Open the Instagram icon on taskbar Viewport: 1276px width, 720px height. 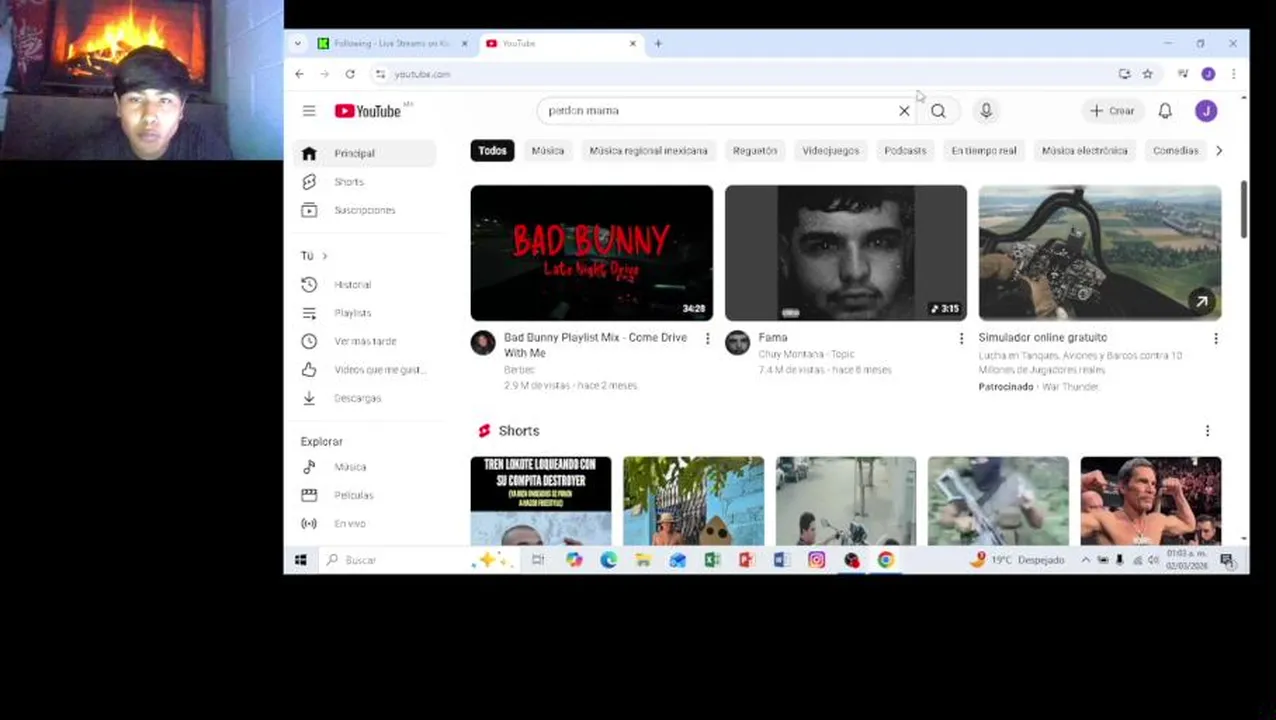[x=817, y=560]
